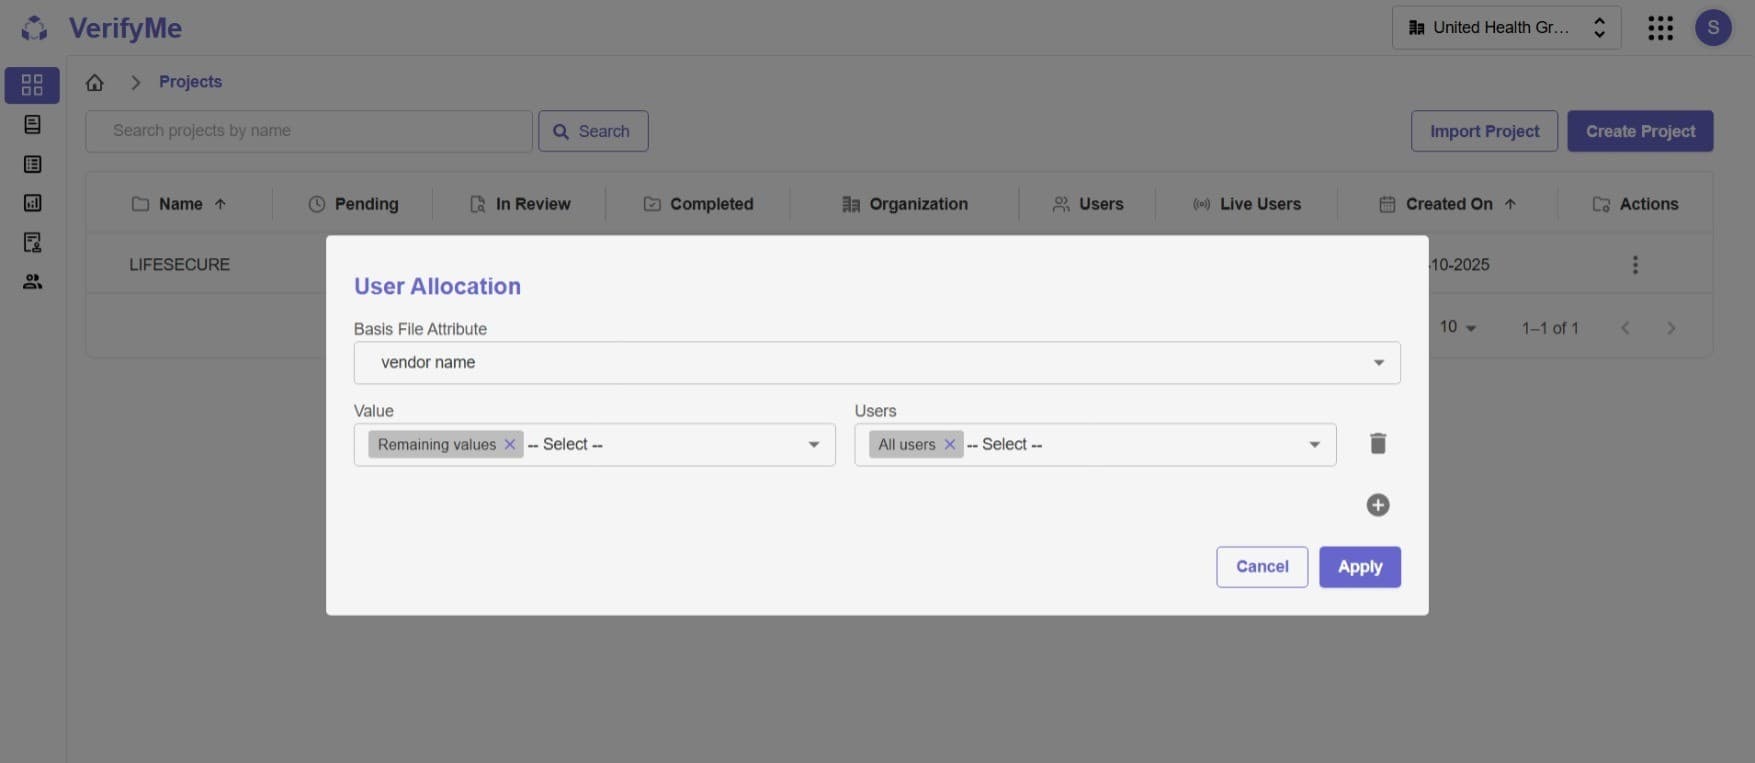Switch organization via United Health Group selector
Viewport: 1755px width, 763px height.
[x=1505, y=28]
